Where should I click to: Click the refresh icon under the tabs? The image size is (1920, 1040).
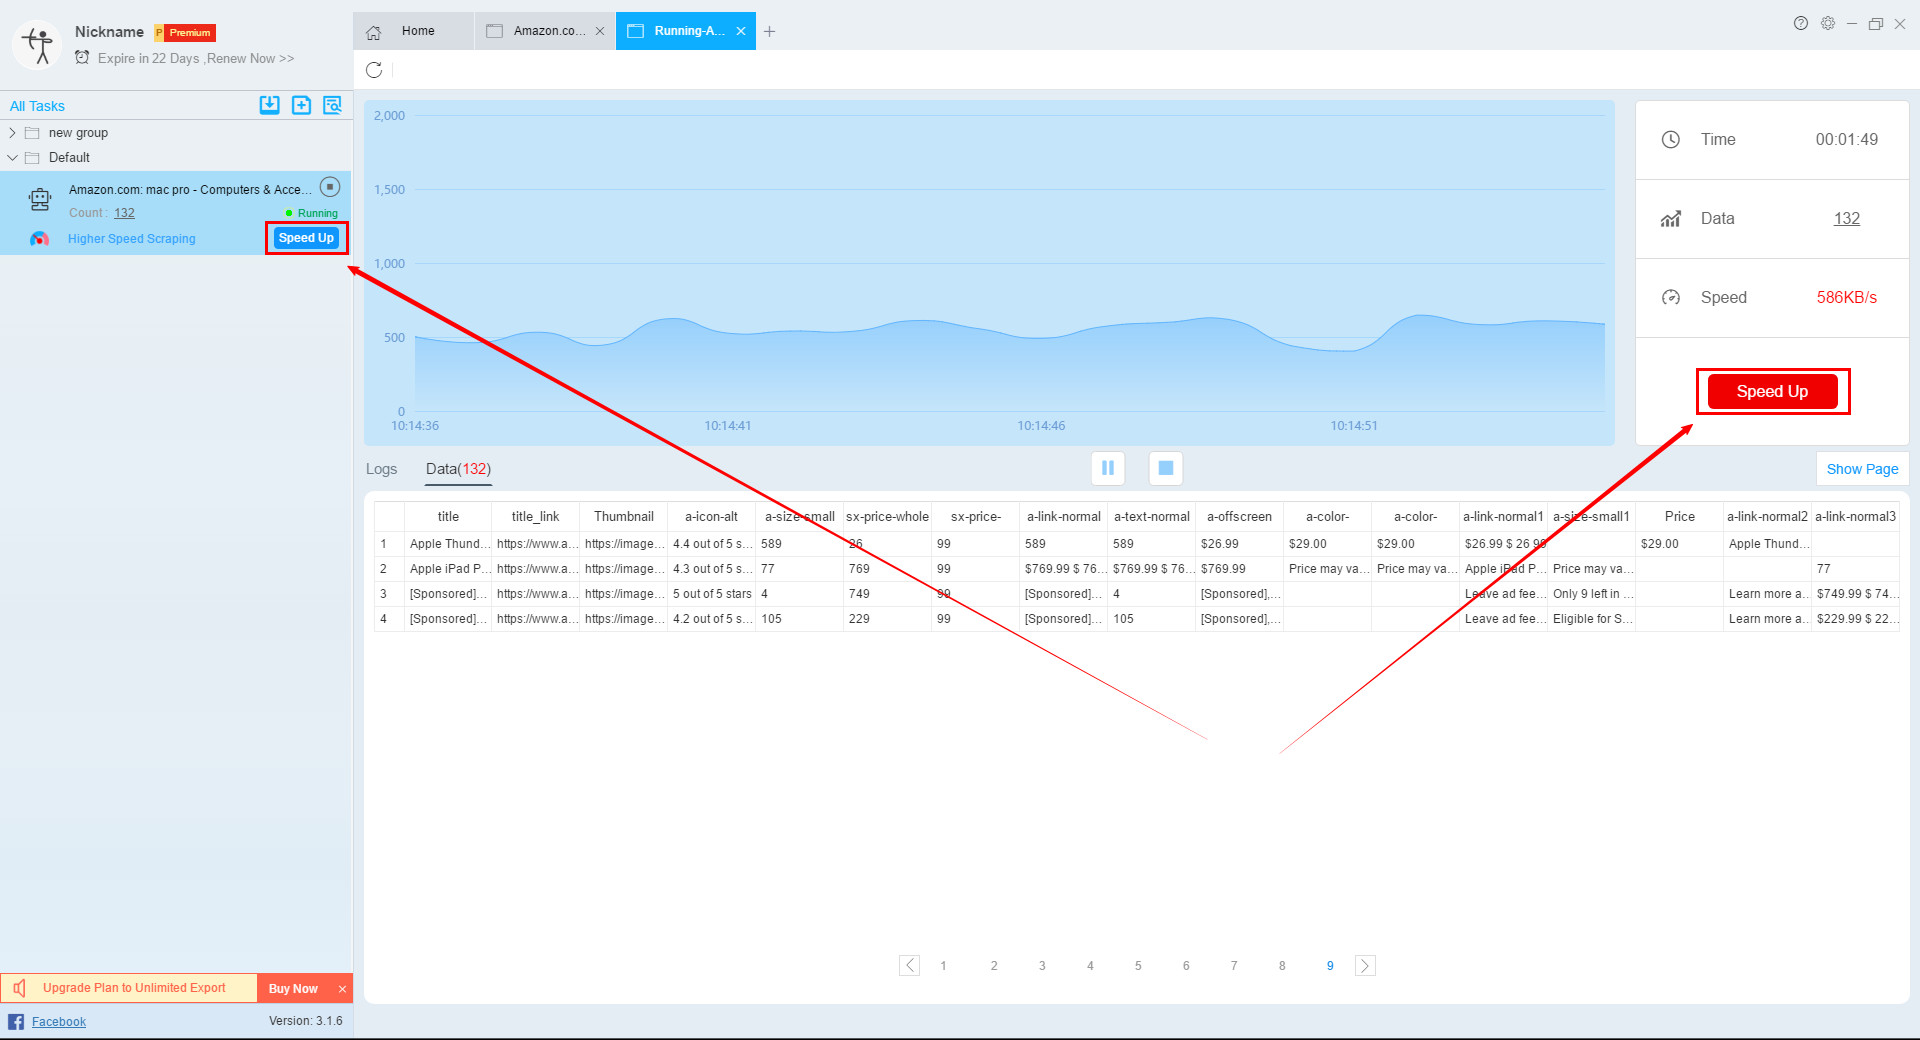(x=374, y=70)
